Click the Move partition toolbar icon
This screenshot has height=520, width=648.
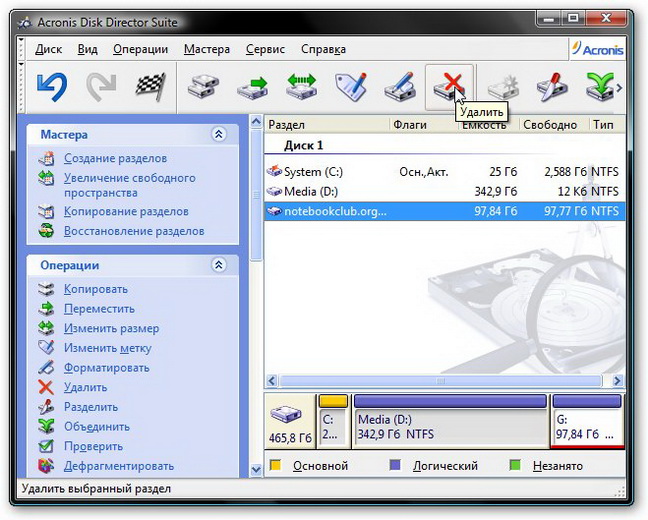coord(253,87)
